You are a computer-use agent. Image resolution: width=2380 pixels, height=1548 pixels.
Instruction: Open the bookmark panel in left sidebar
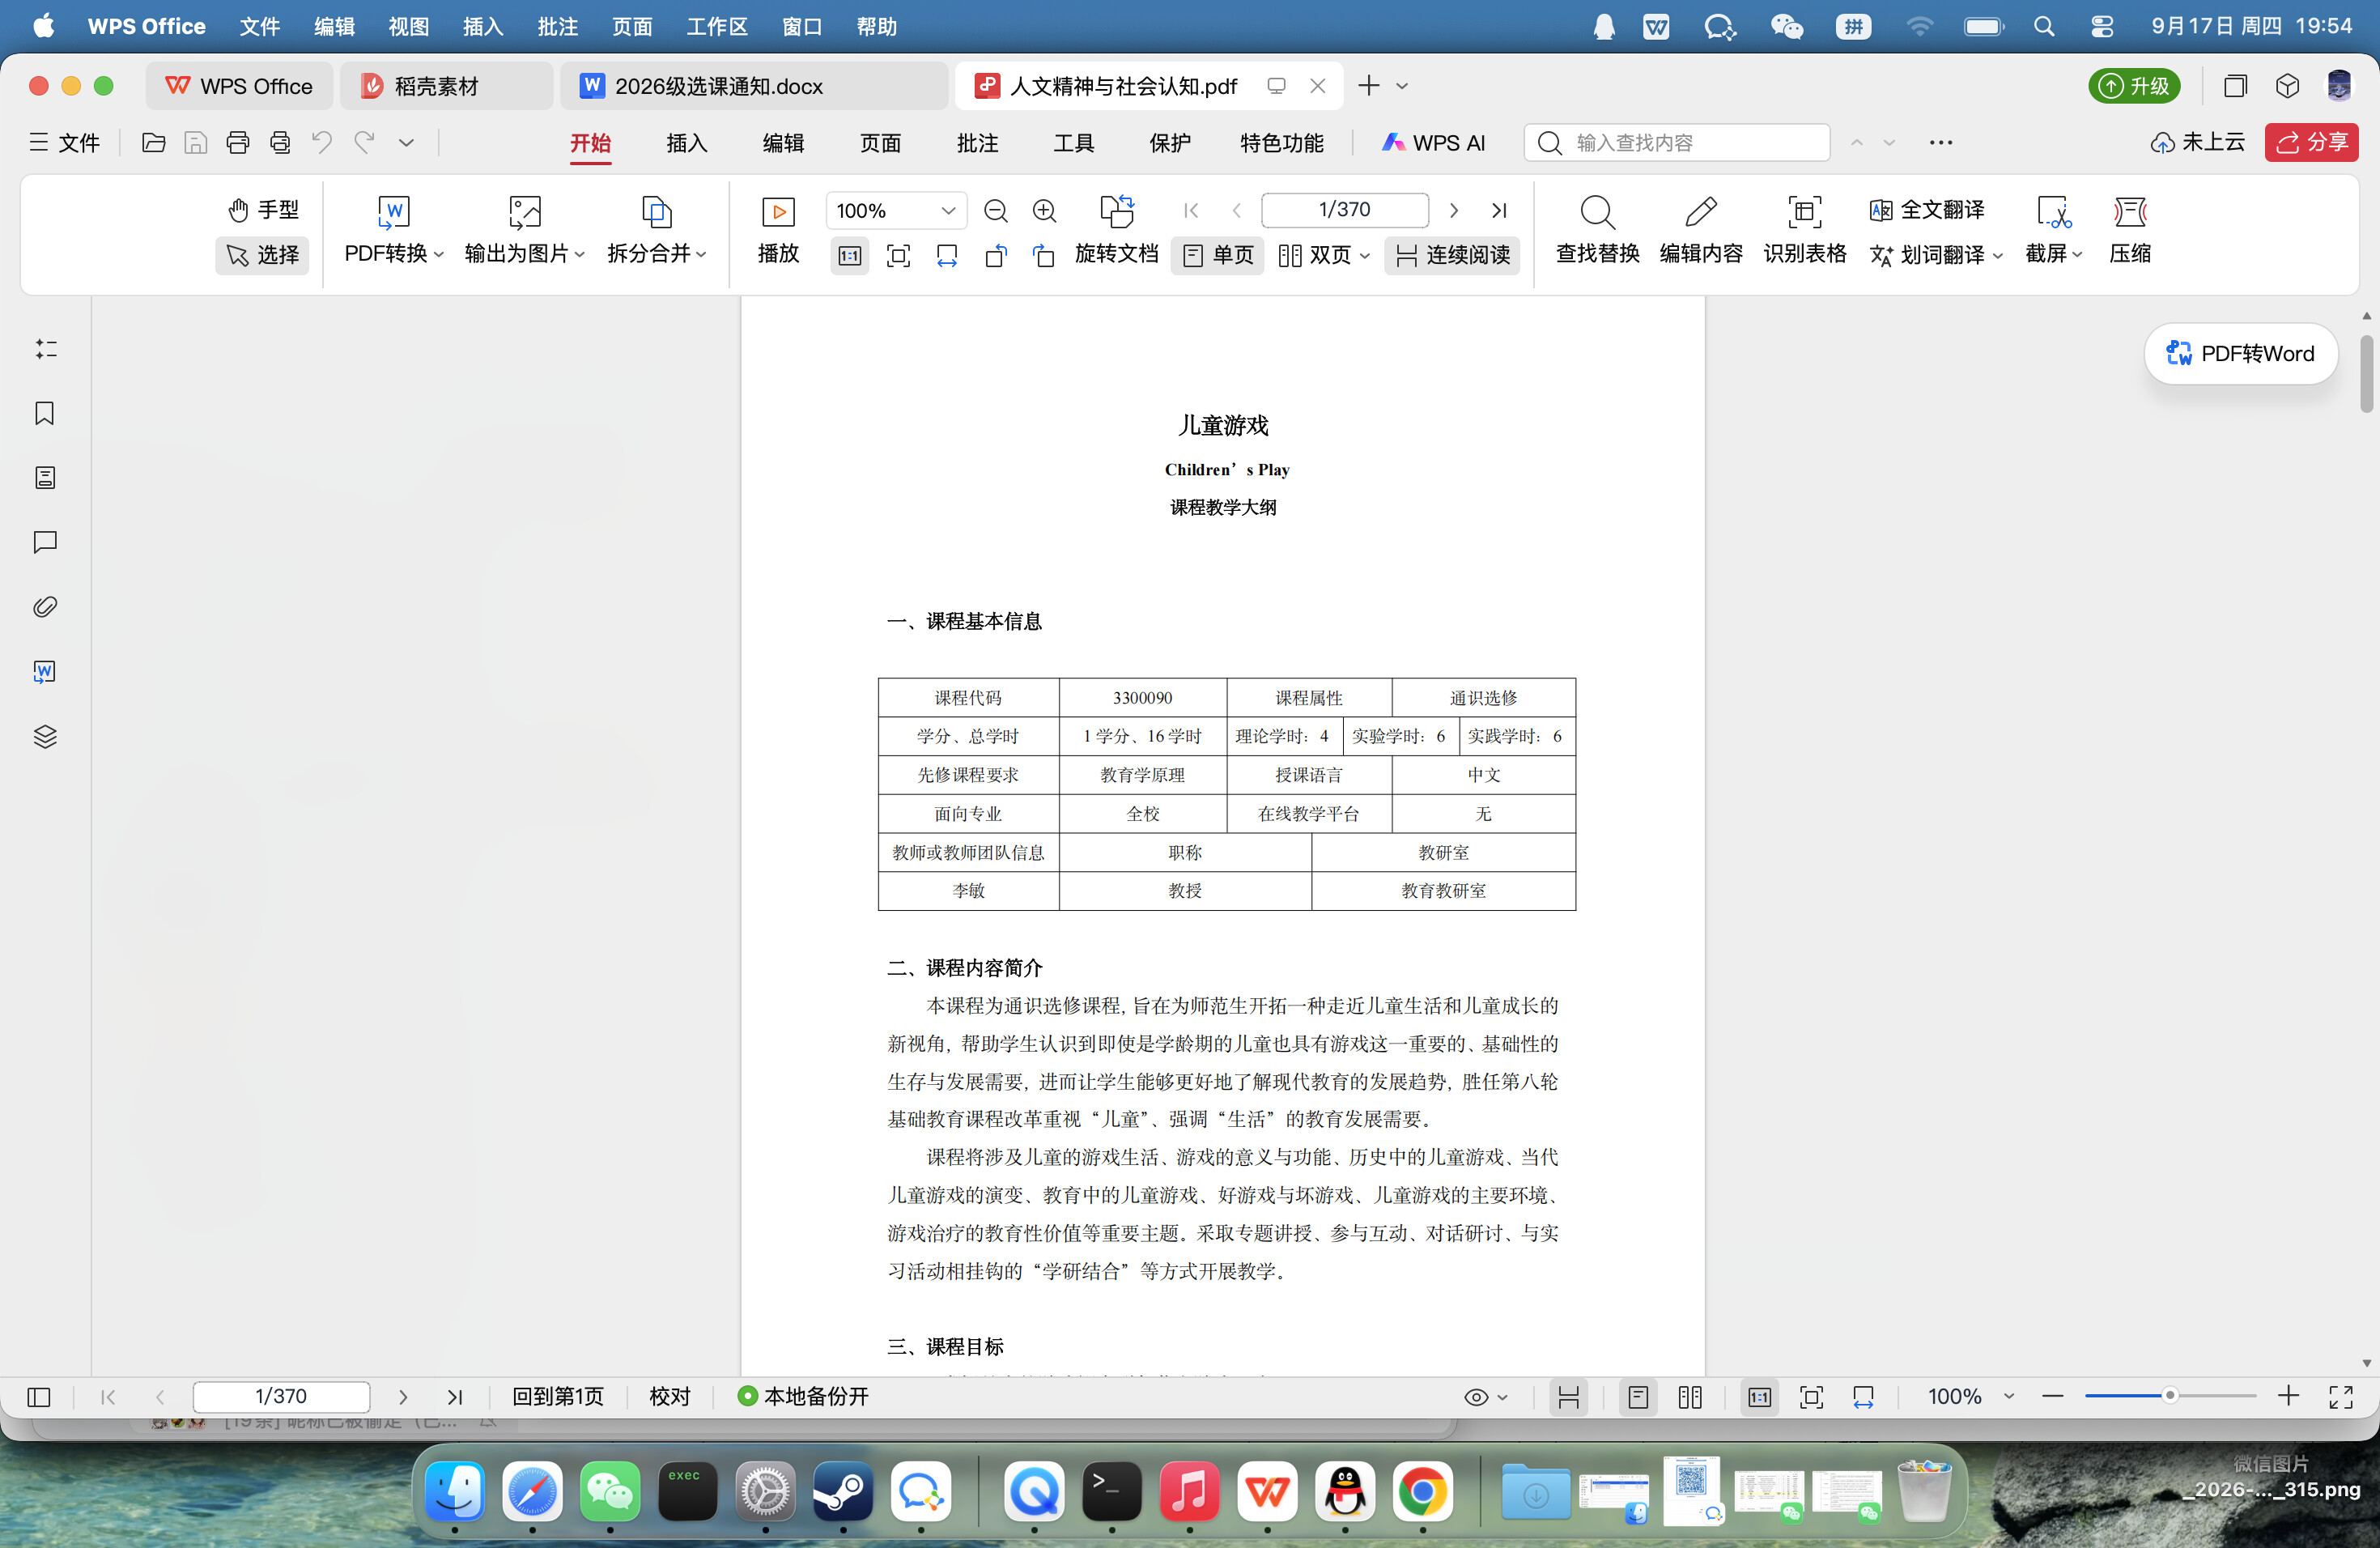click(x=45, y=413)
